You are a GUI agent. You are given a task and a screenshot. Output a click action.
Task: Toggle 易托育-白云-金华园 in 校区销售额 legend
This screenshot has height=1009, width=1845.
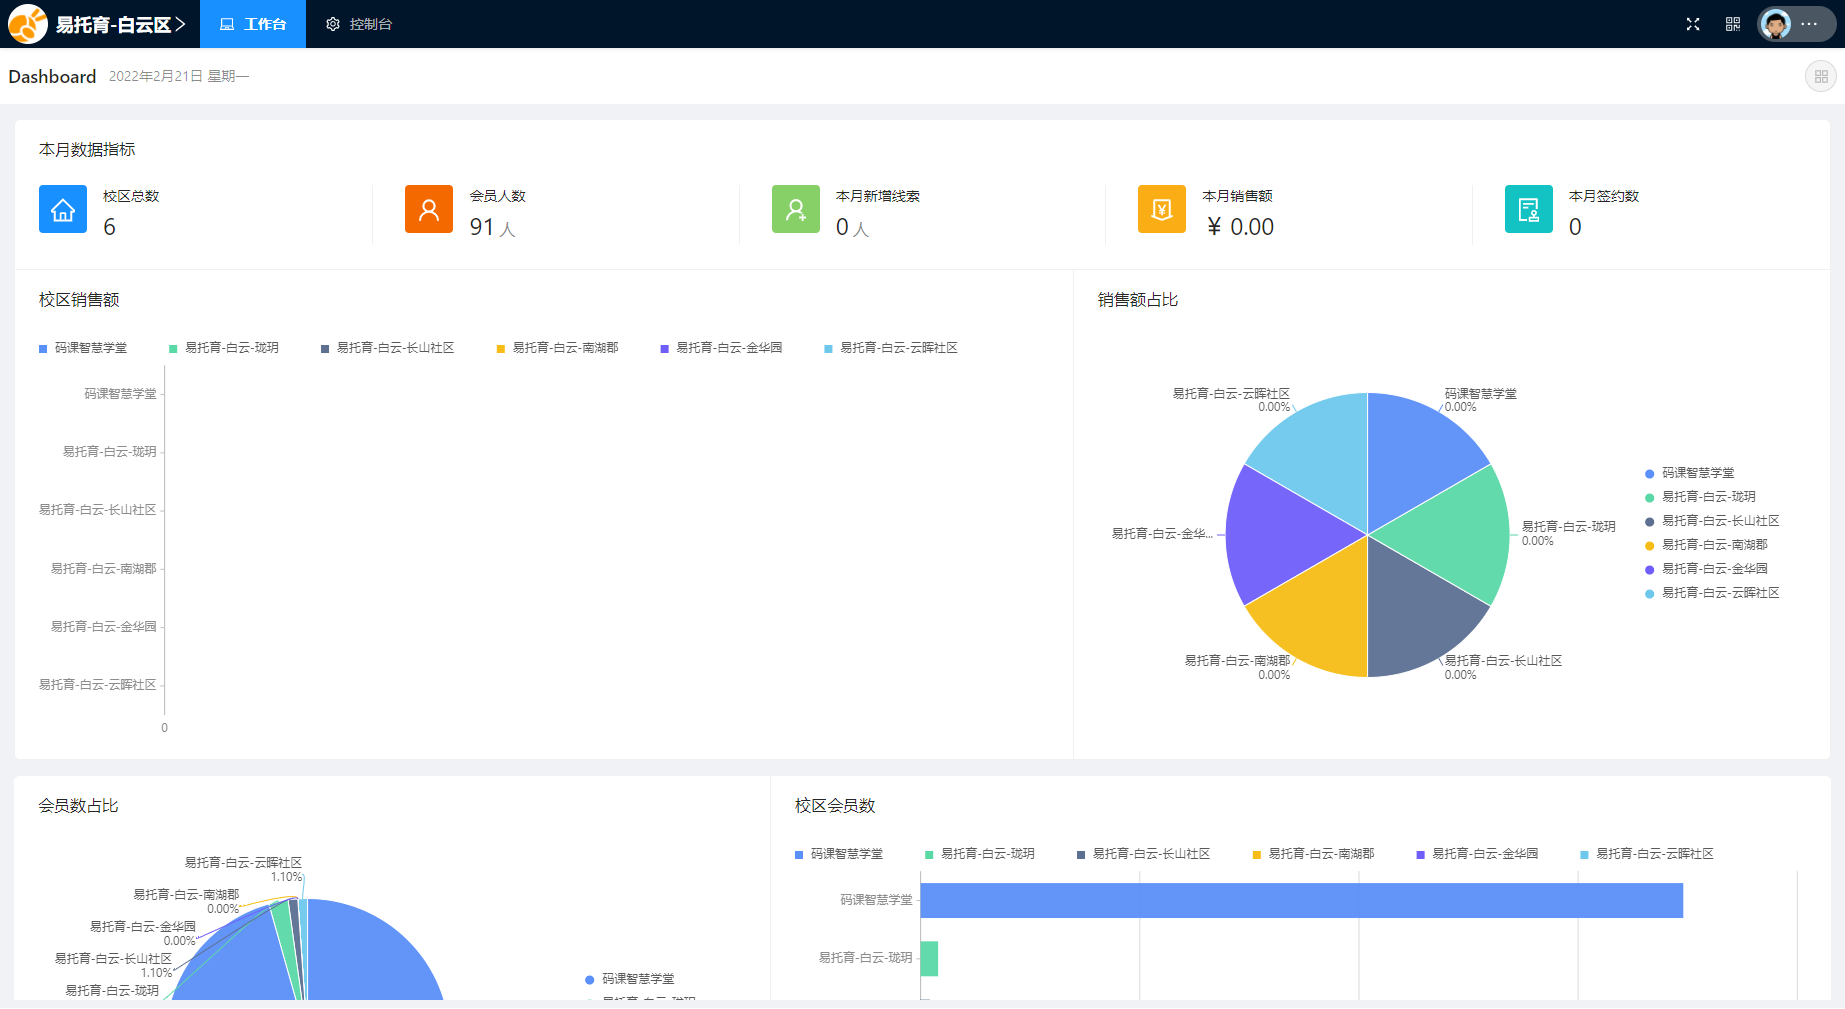[x=722, y=348]
